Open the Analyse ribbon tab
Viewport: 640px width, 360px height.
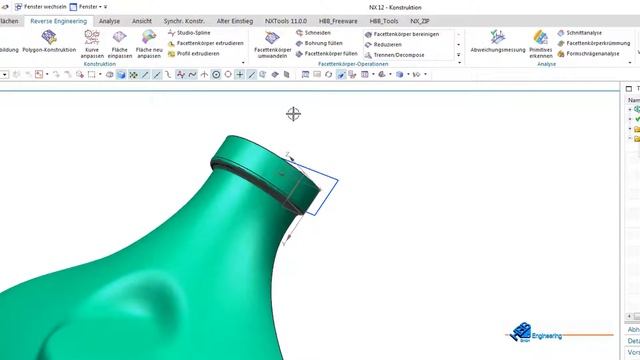109,21
